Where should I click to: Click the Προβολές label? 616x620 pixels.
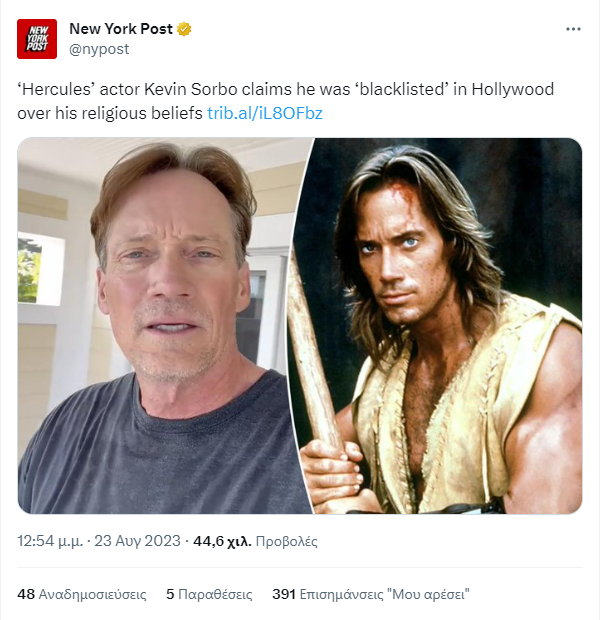[287, 541]
